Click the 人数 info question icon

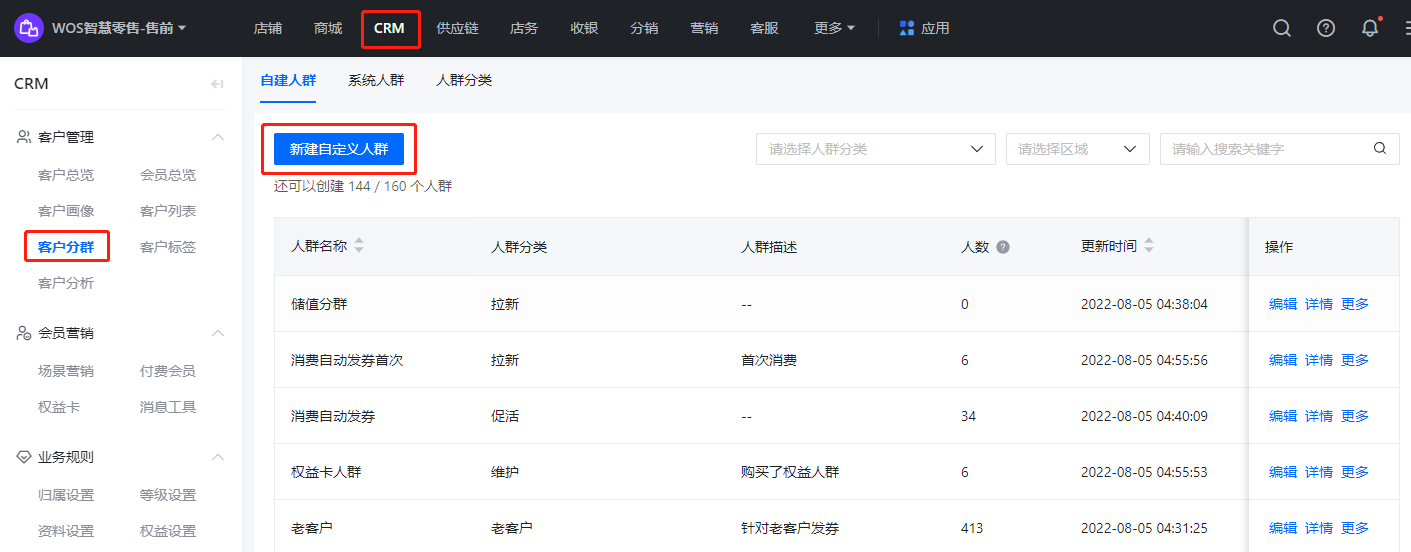pos(1003,247)
